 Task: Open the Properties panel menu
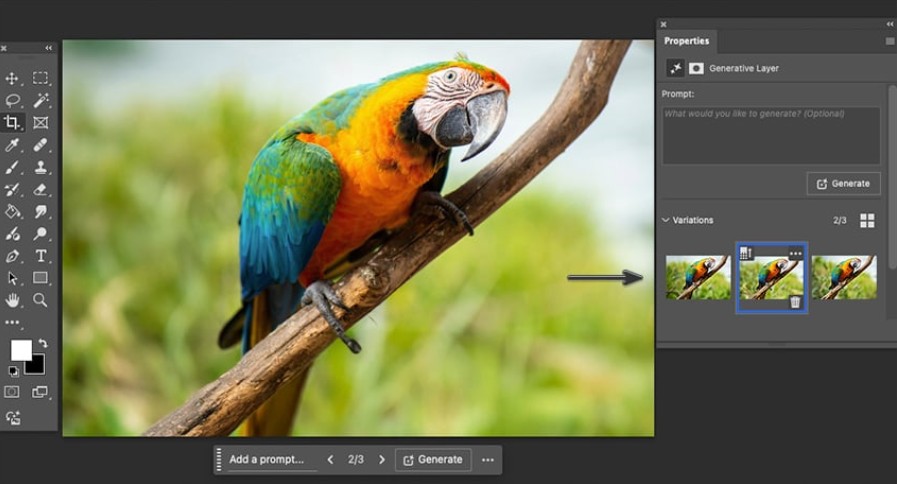point(889,41)
